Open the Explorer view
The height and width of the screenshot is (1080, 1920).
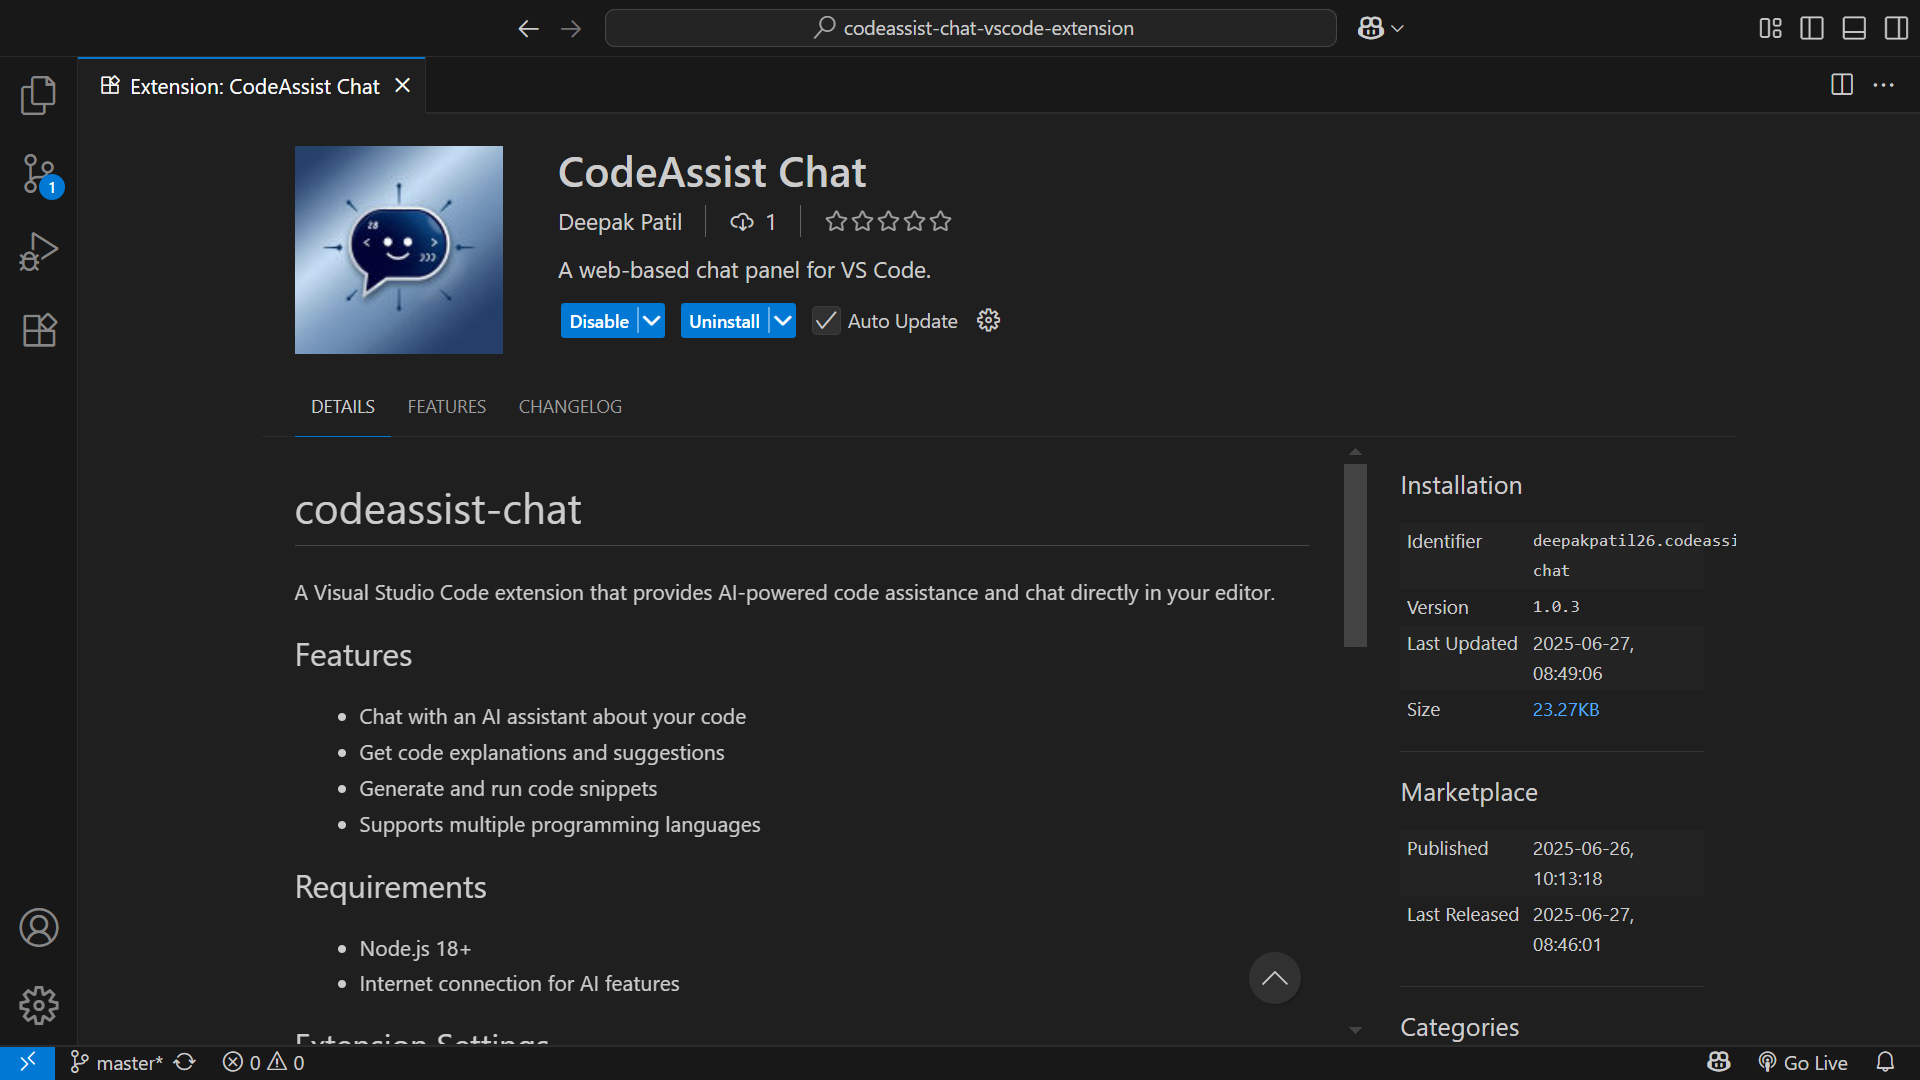38,95
